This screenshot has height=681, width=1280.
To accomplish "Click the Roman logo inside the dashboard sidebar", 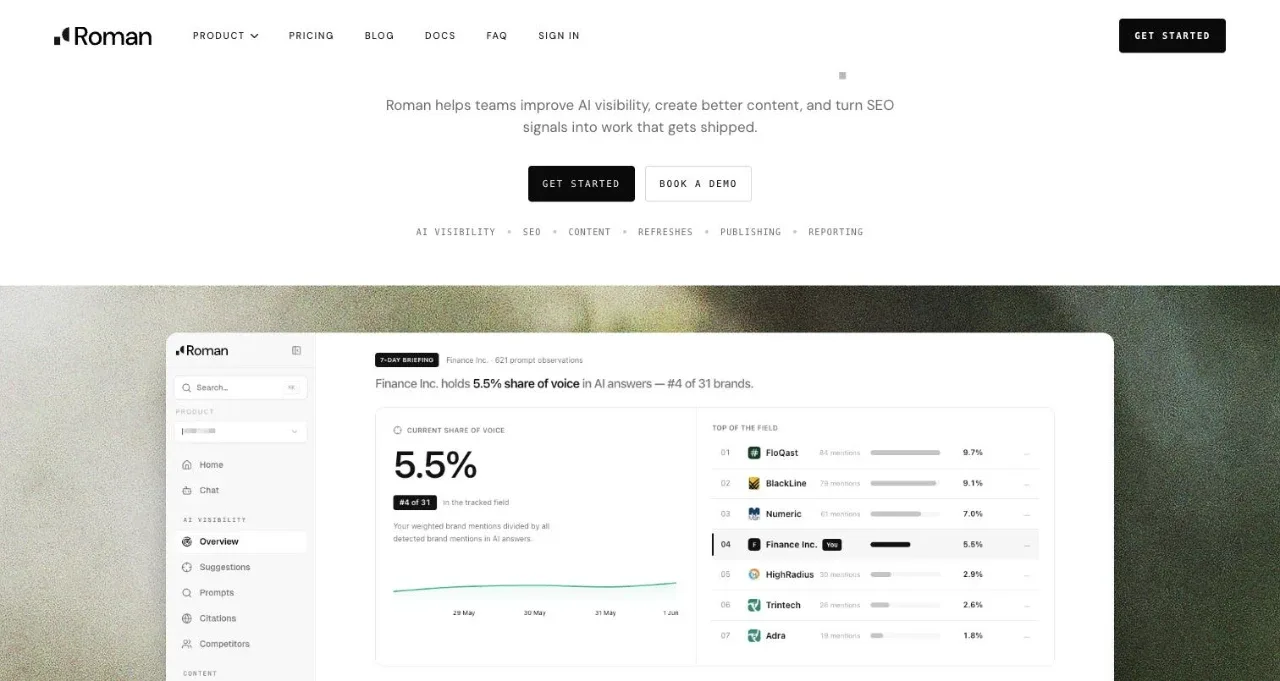I will [x=202, y=351].
